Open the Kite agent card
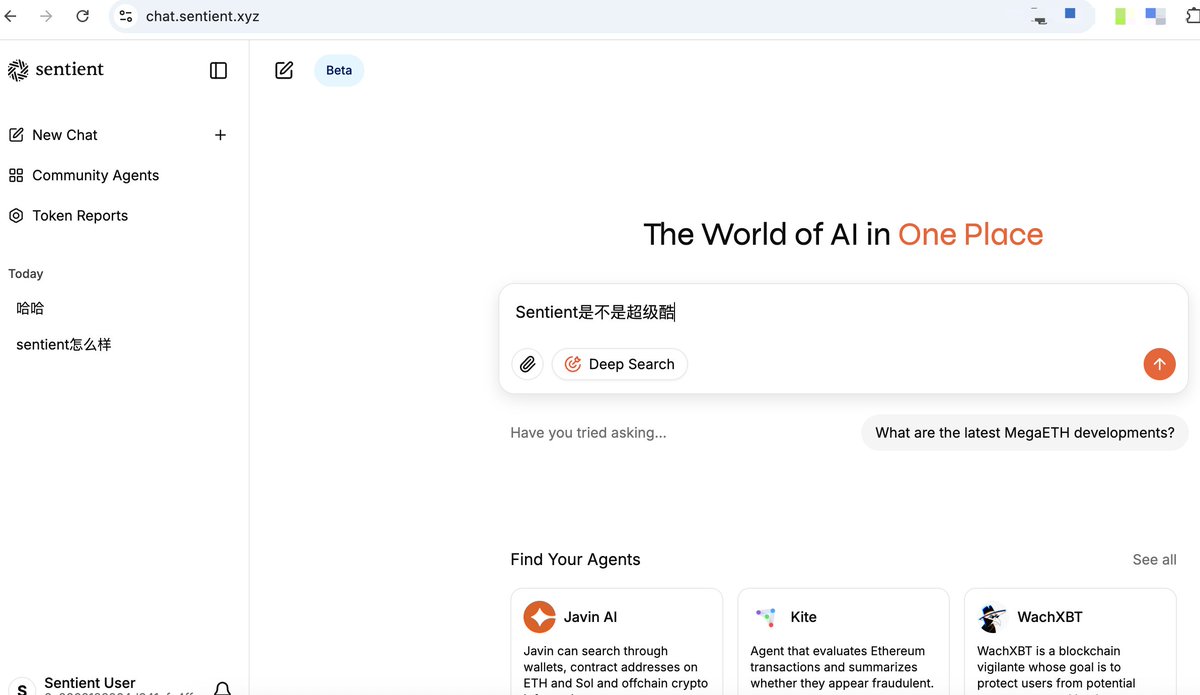The image size is (1200, 695). [843, 641]
